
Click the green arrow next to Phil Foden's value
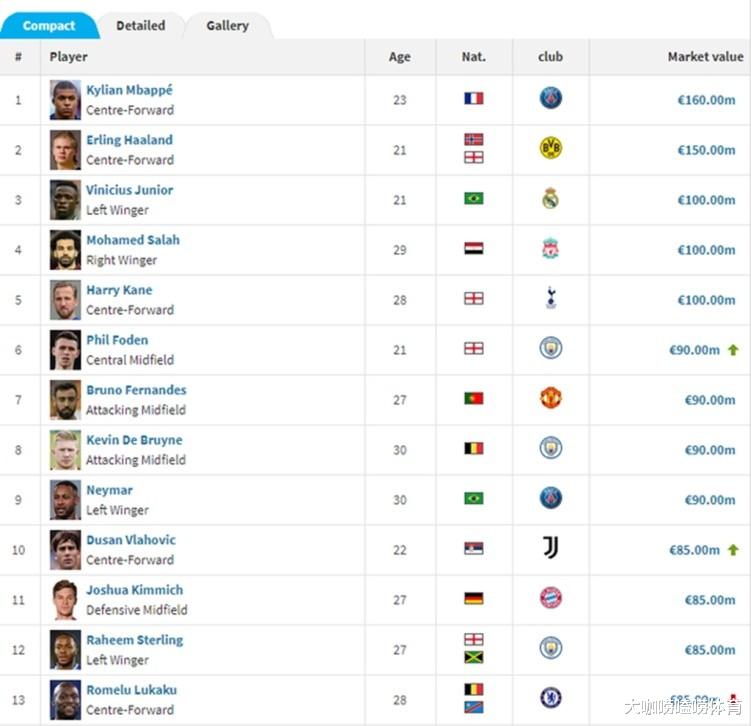tap(733, 350)
